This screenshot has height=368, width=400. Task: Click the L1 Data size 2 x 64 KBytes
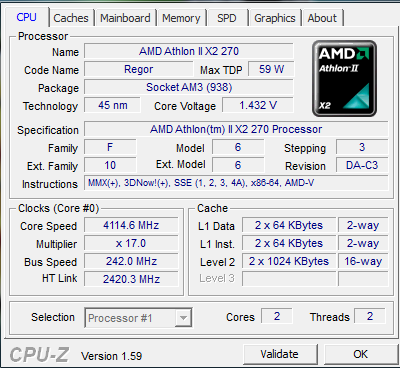(x=289, y=225)
